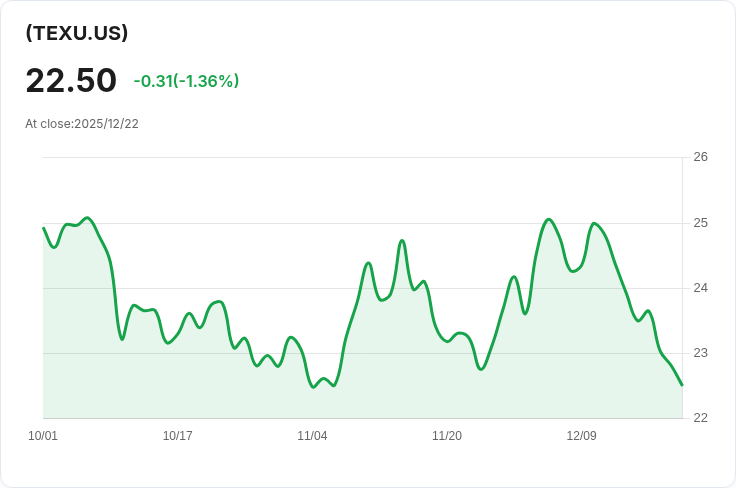This screenshot has height=488, width=736.
Task: Select the 11/04 date on the x-axis
Action: click(312, 436)
